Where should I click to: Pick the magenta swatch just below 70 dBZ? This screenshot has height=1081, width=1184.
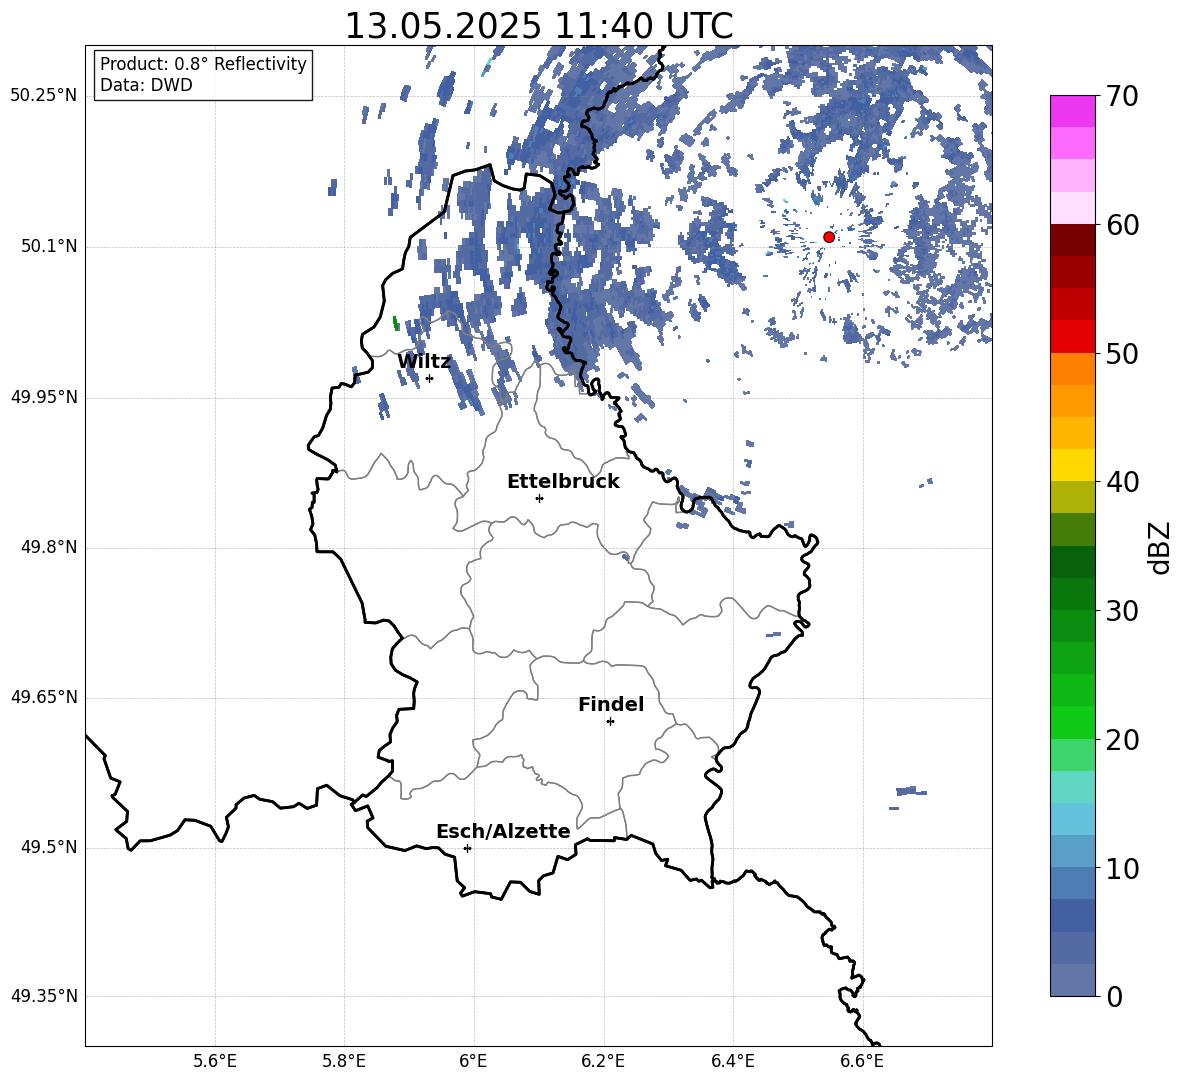[1072, 112]
